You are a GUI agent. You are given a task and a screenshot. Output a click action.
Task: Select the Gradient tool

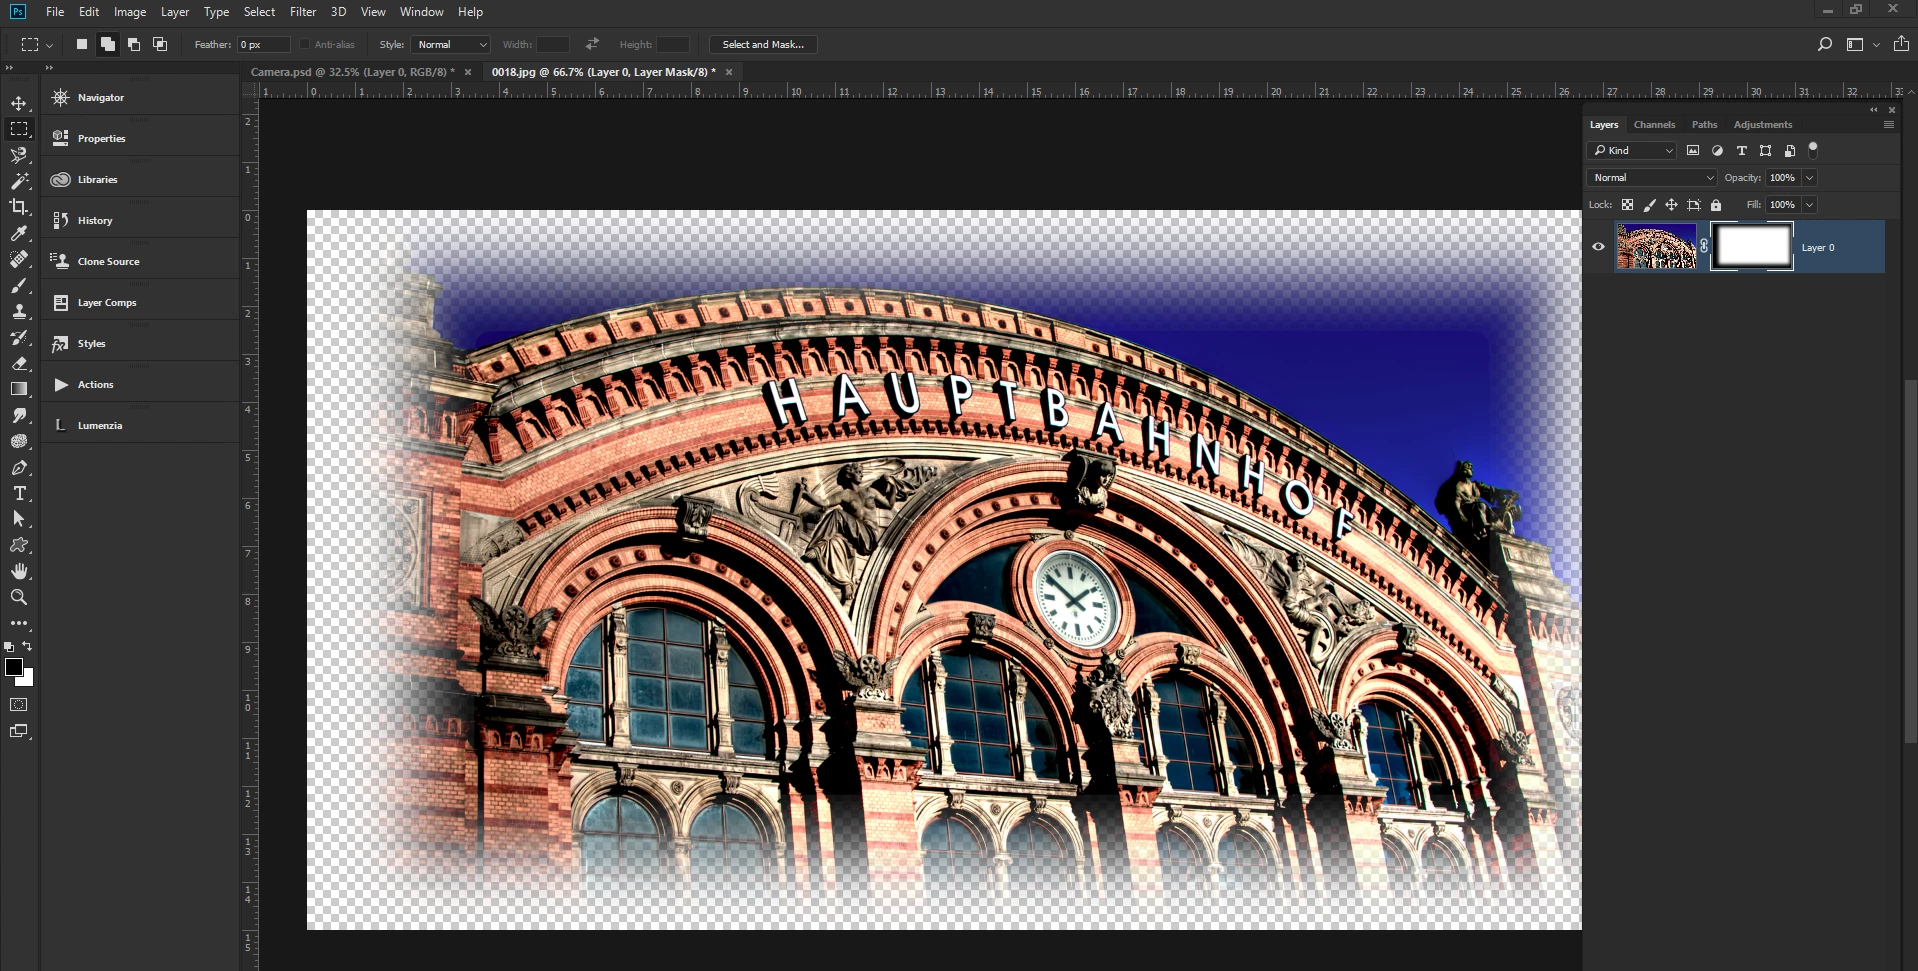click(x=19, y=389)
